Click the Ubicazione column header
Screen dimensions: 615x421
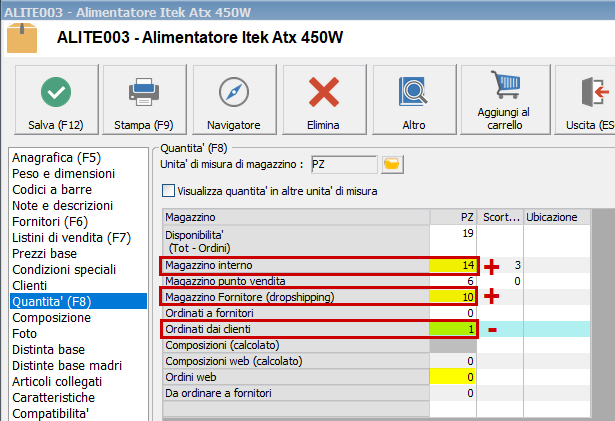557,217
